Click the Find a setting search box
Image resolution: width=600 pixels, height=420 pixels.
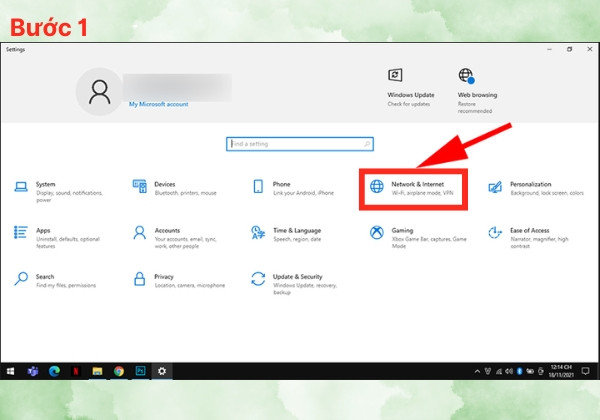point(300,144)
